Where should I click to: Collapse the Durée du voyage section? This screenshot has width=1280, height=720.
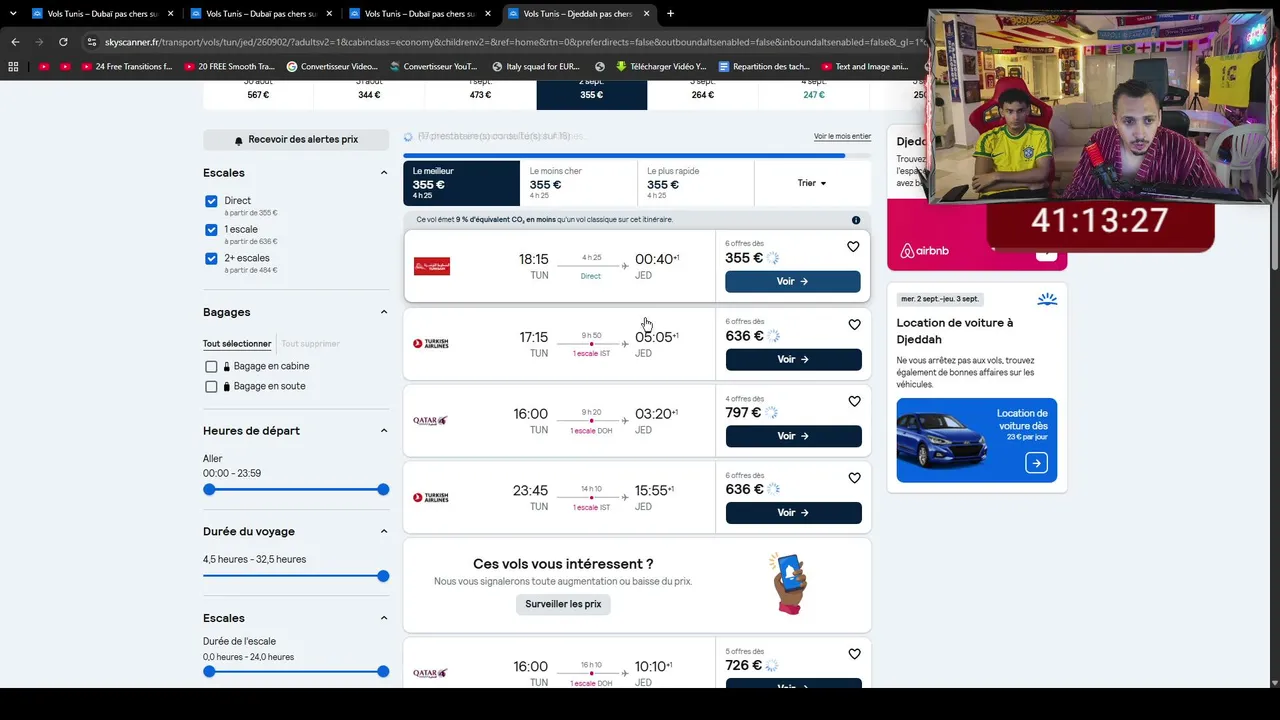[x=383, y=532]
